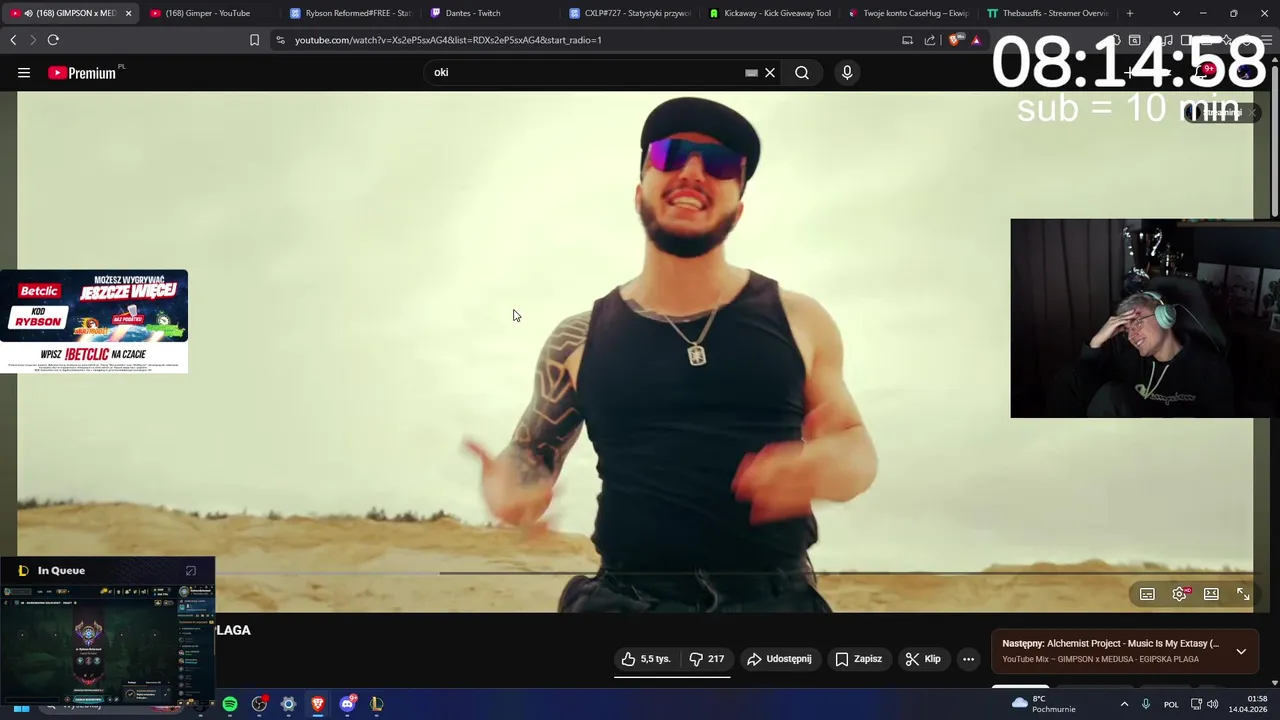Share the video with Udostępnij
Viewport: 1280px width, 720px height.
coord(779,659)
